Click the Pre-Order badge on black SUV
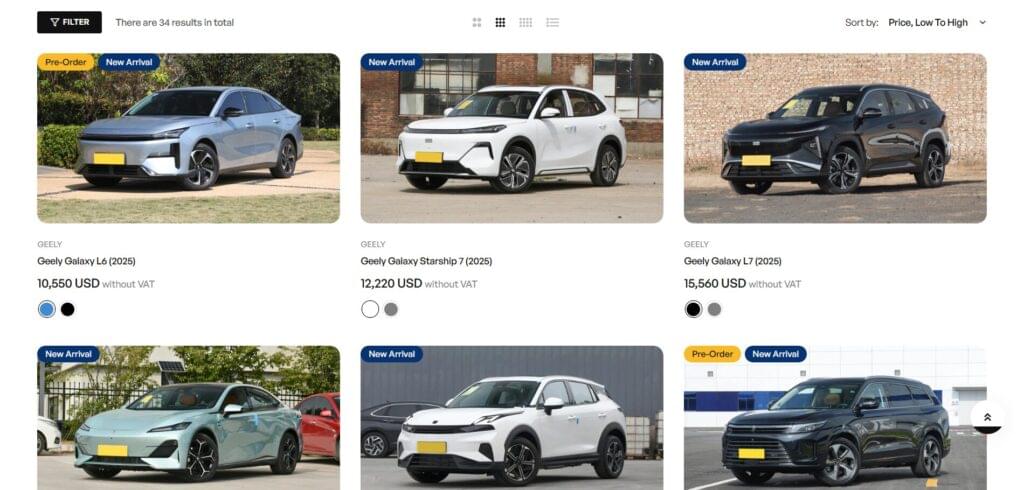The image size is (1024, 490). (x=712, y=354)
